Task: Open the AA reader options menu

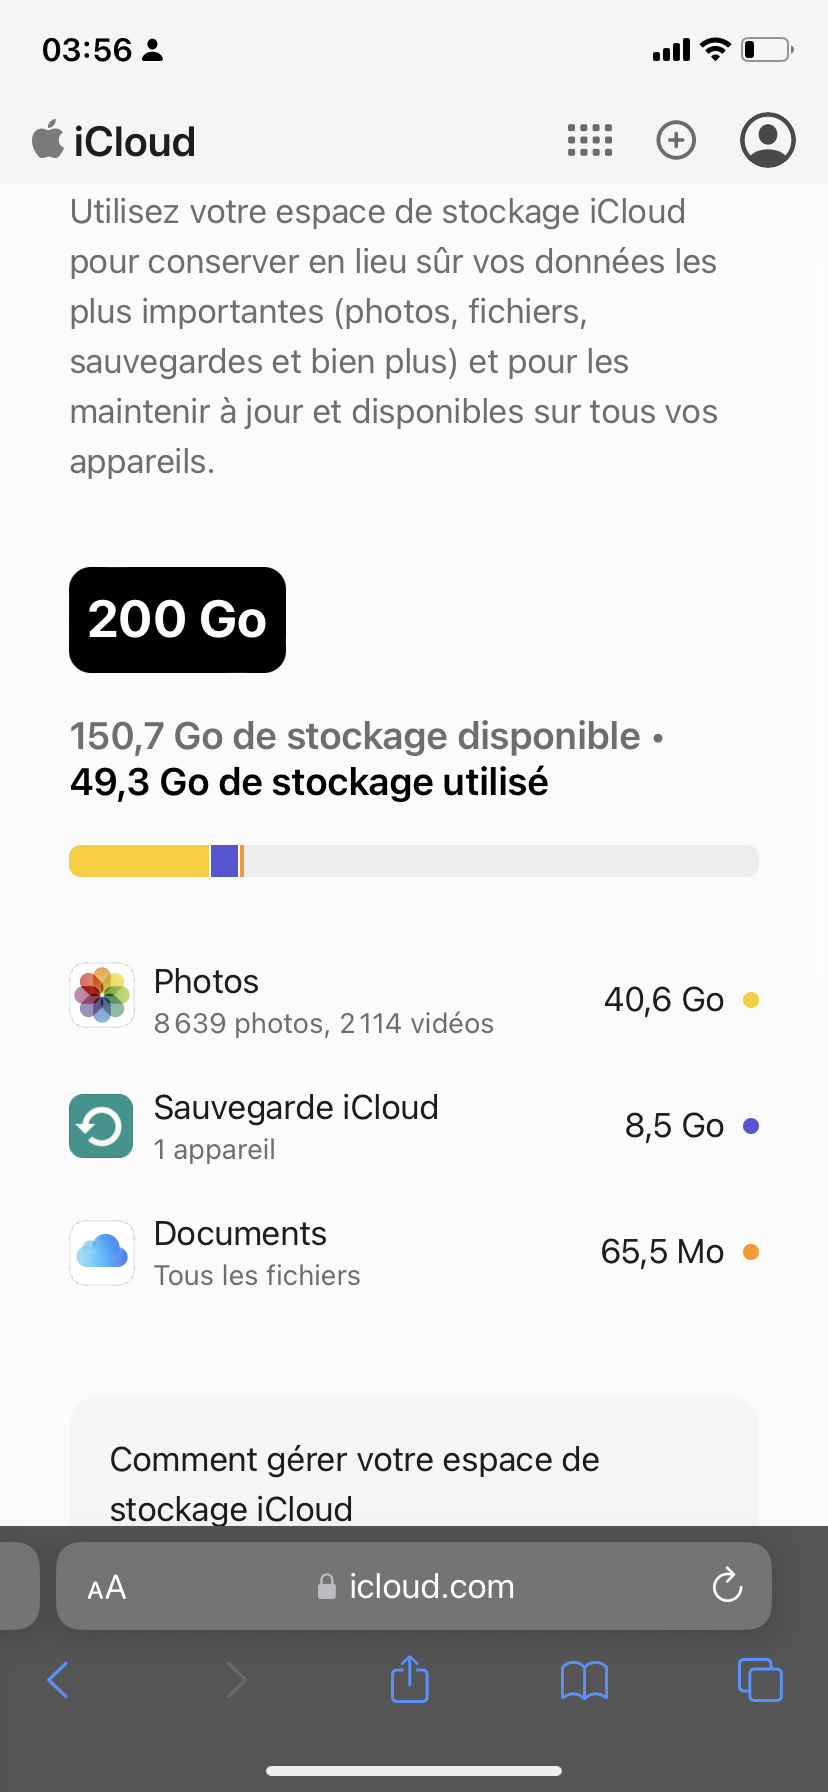Action: [107, 1587]
